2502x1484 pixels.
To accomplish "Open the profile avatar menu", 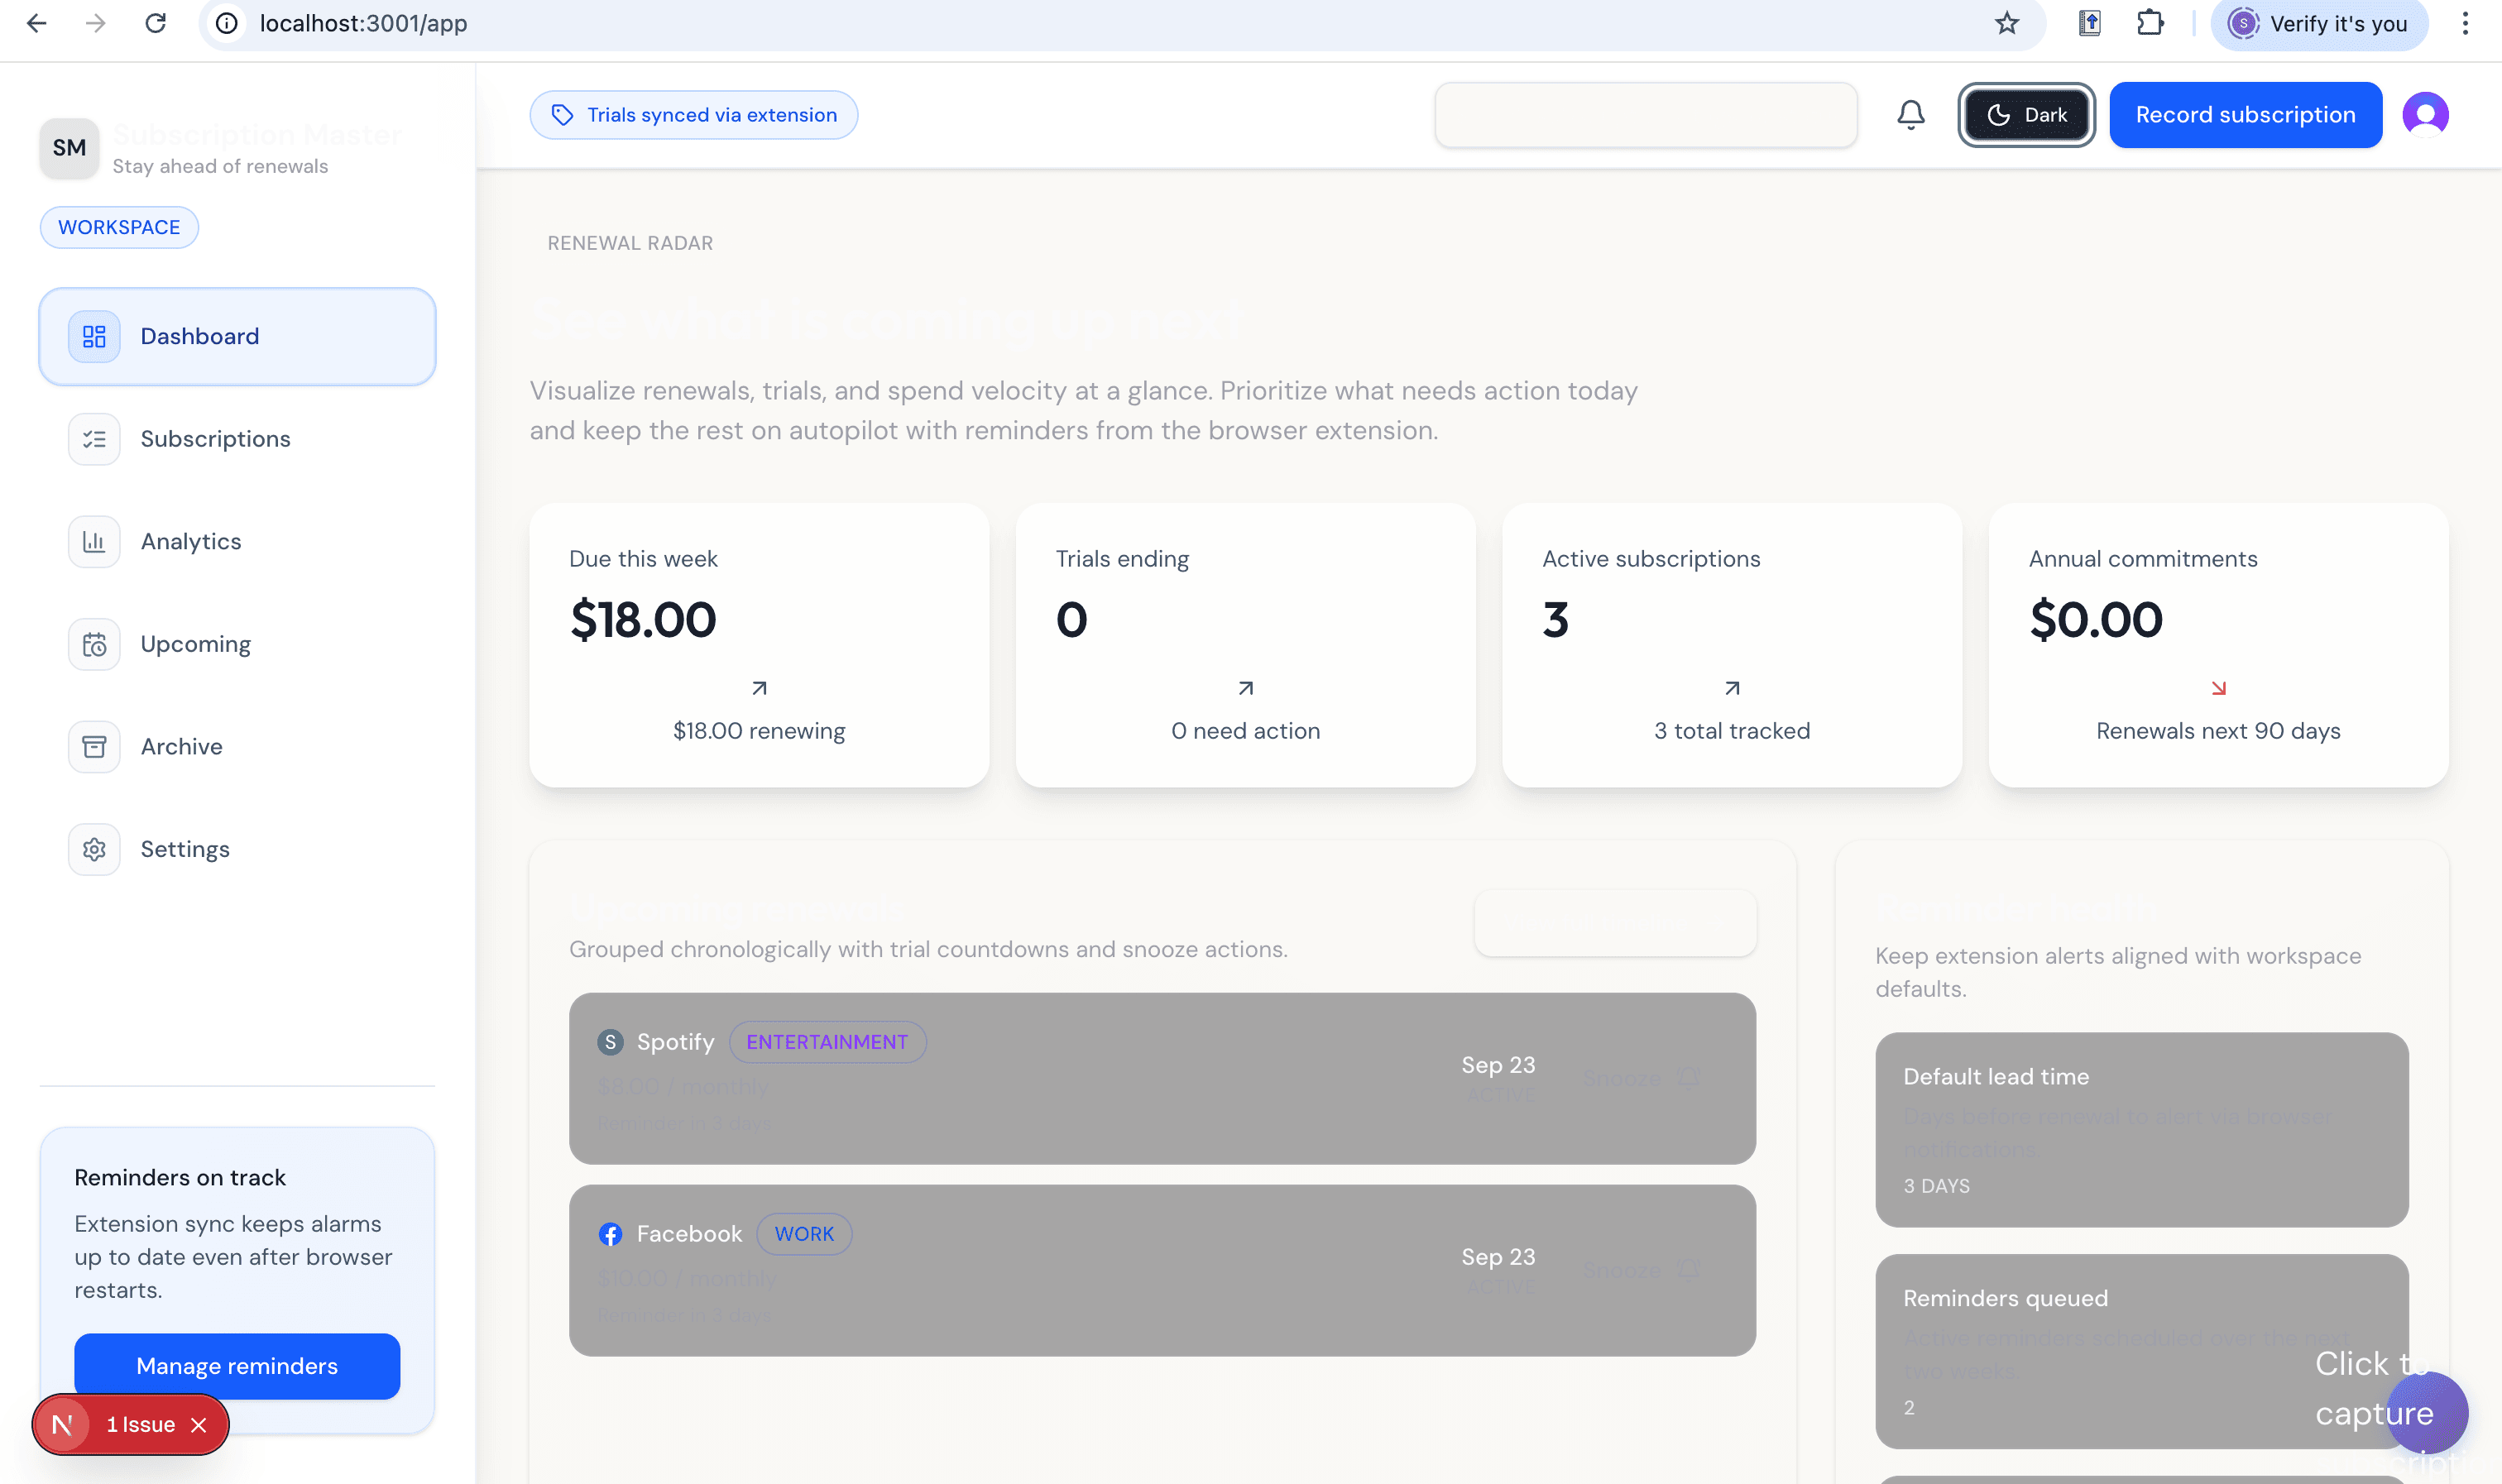I will tap(2426, 114).
